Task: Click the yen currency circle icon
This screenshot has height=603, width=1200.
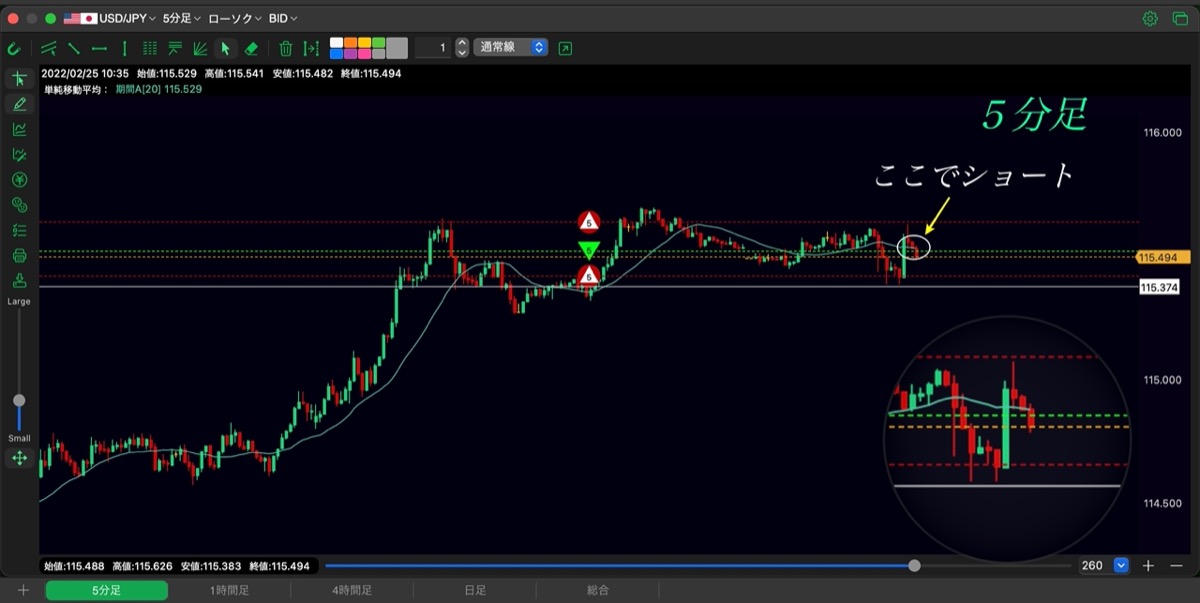Action: (19, 180)
